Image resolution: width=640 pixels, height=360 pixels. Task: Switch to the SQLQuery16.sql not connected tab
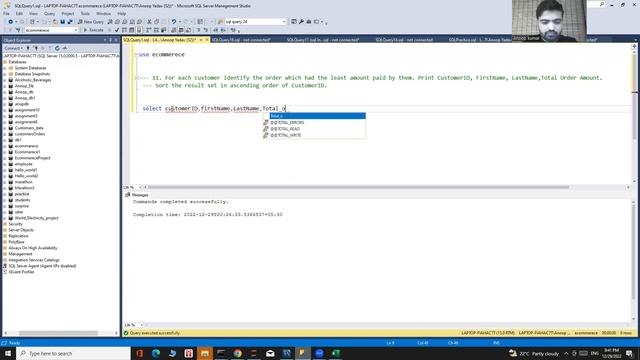tap(241, 40)
